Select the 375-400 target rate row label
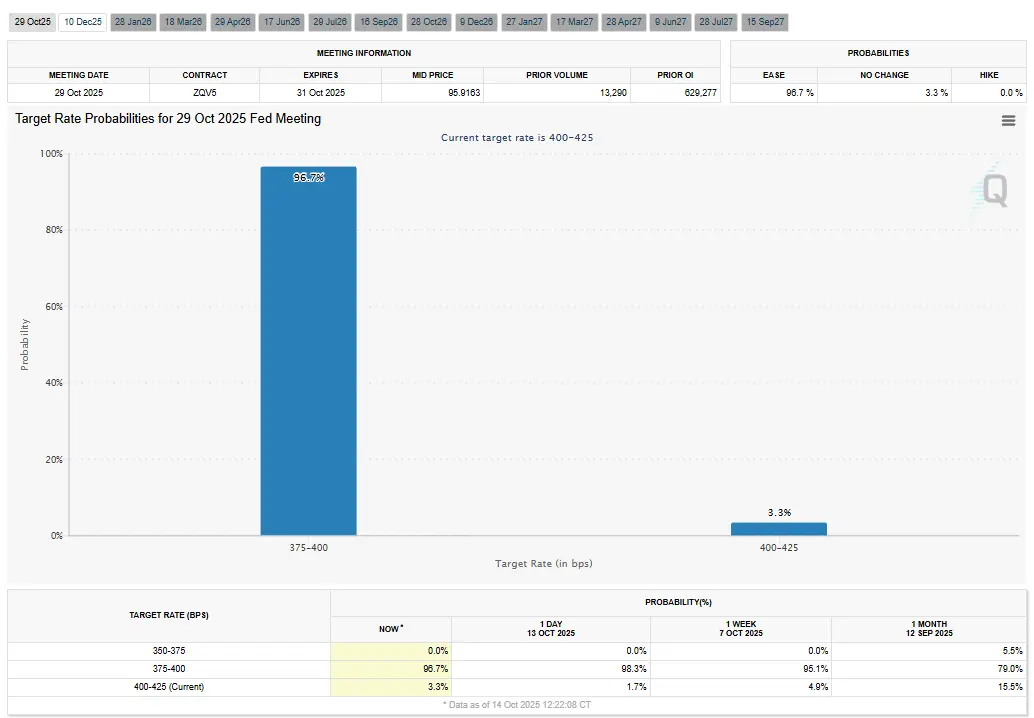 tap(169, 669)
